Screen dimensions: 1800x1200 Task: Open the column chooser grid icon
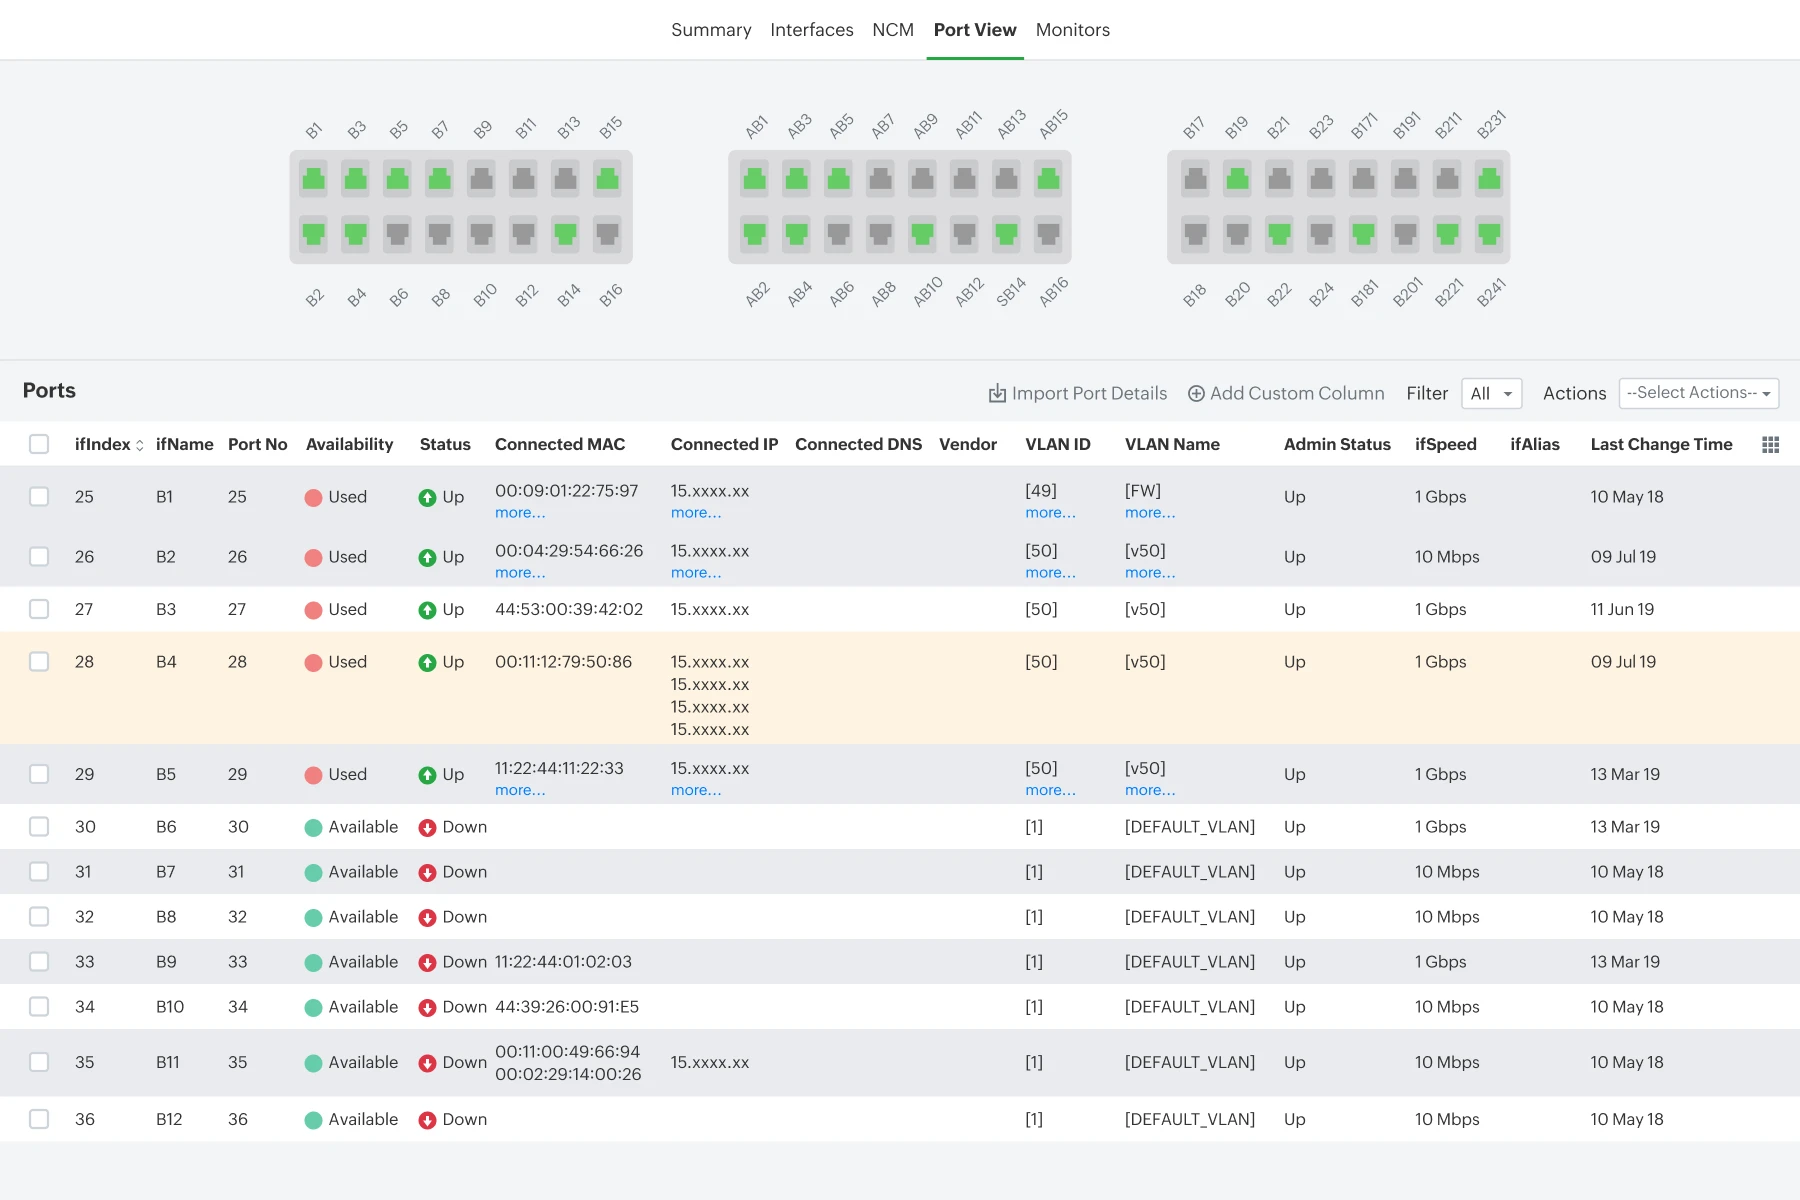1770,445
